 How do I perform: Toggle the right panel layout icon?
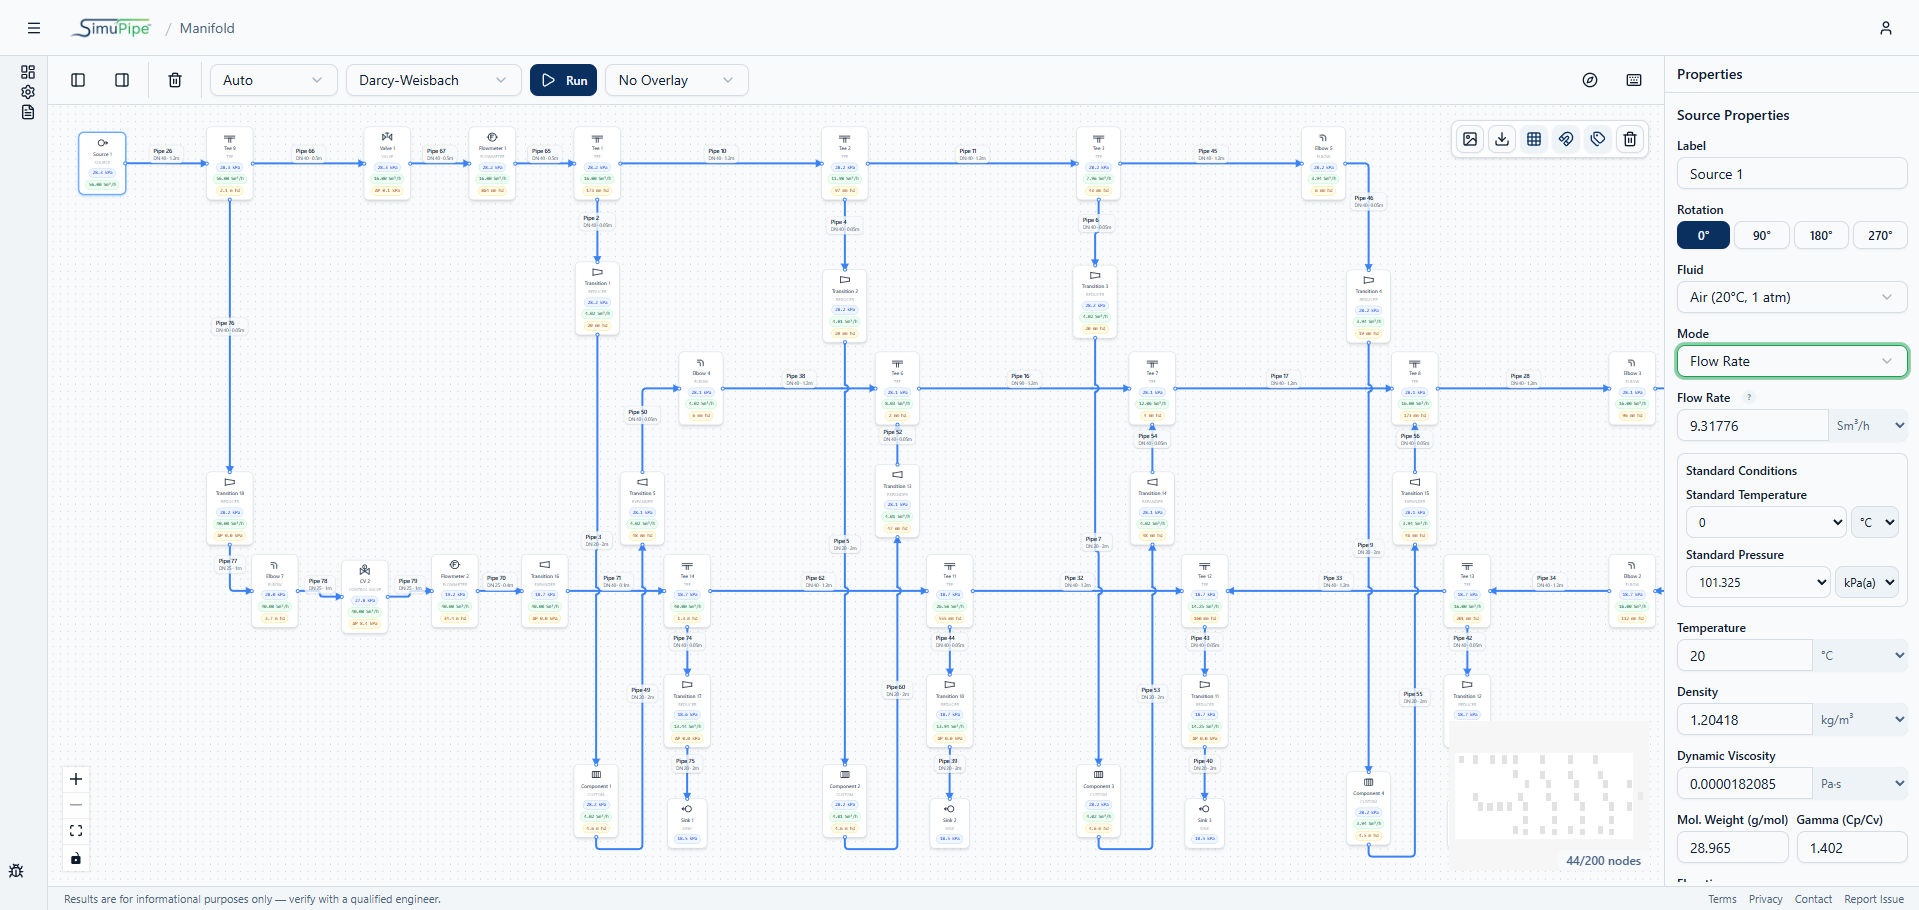tap(122, 80)
